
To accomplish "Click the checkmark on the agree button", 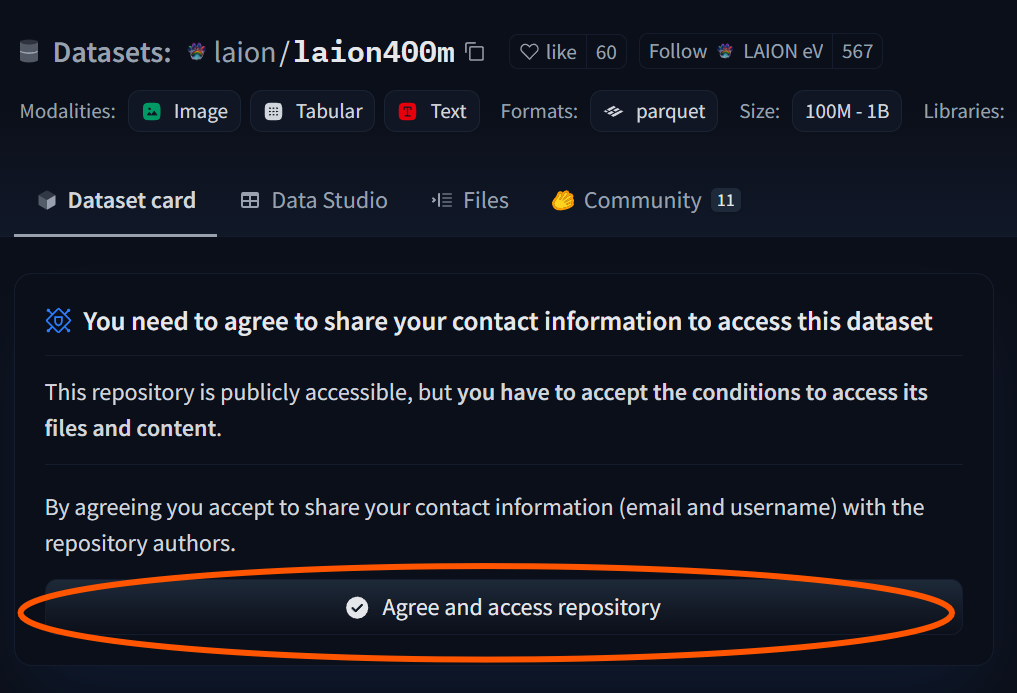I will coord(357,607).
